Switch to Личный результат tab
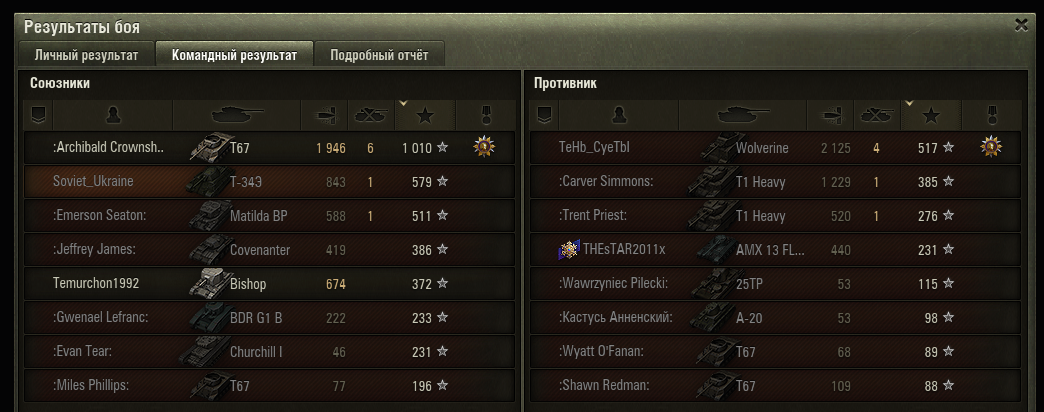 (87, 55)
